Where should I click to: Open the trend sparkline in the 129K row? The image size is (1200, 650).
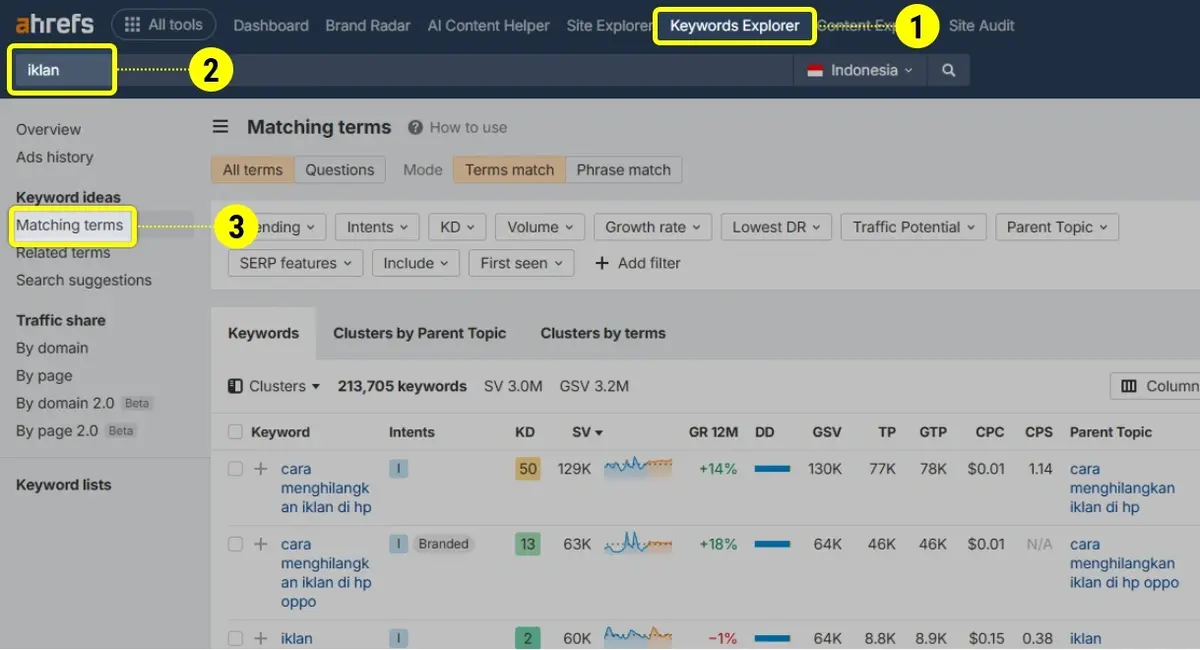click(638, 467)
